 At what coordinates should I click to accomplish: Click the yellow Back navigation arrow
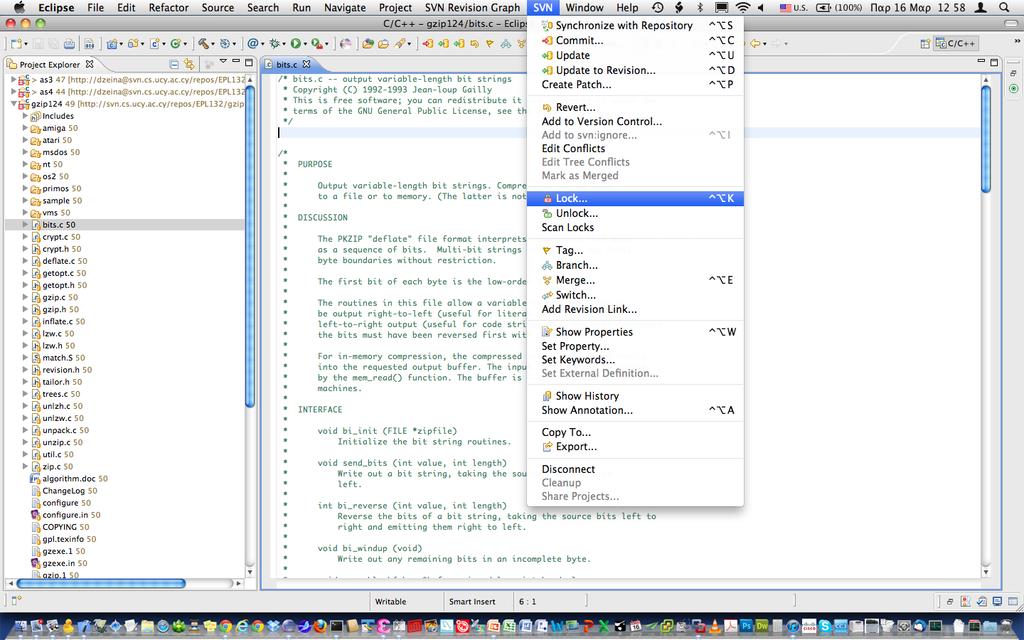pyautogui.click(x=756, y=44)
